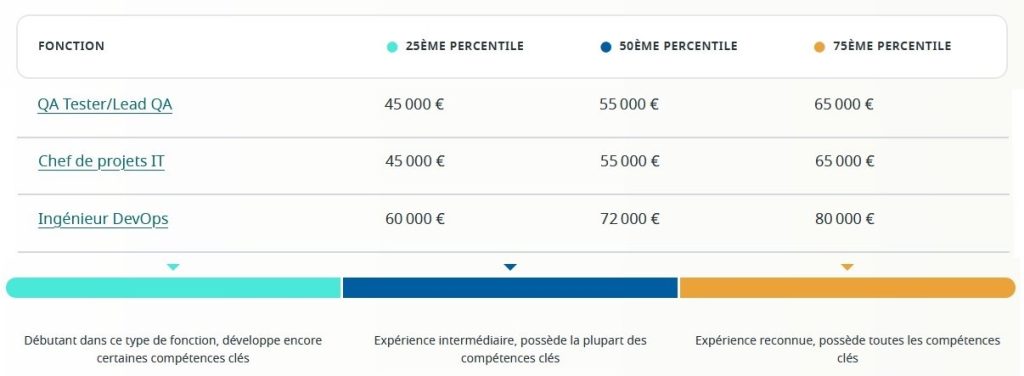Click the turquoise 25ème percentile legend dot
Viewport: 1024px width, 376px height.
392,47
